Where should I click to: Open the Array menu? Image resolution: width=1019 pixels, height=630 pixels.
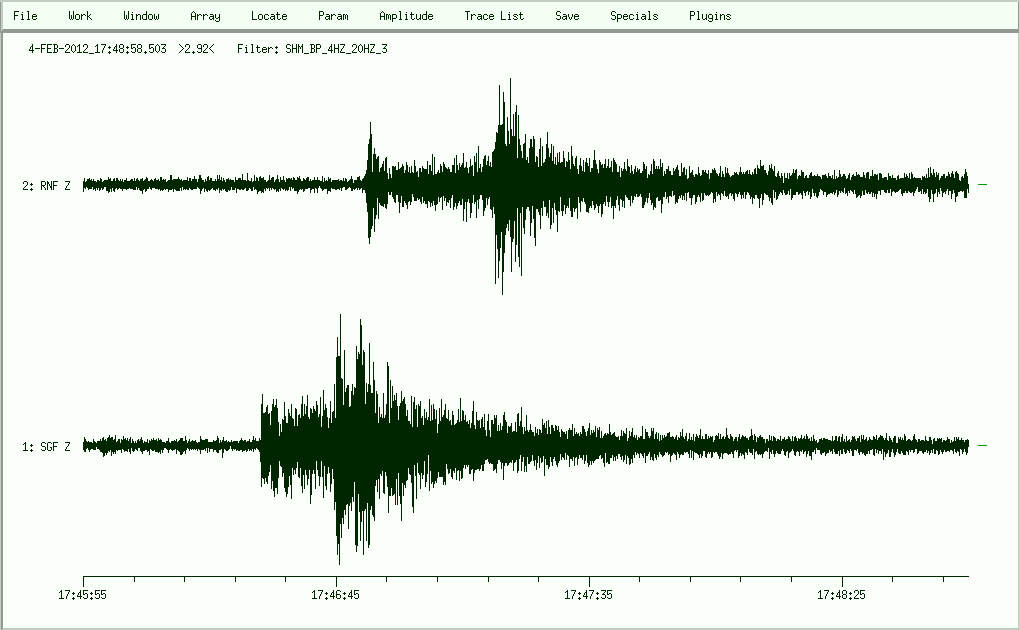pyautogui.click(x=205, y=16)
